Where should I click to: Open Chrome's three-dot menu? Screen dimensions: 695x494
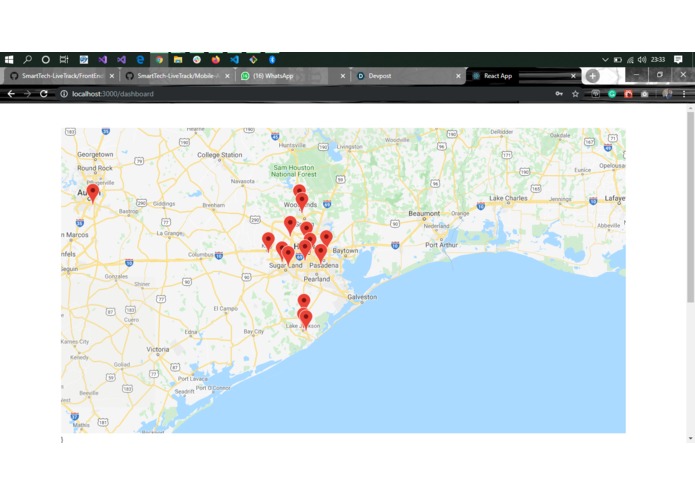point(684,93)
